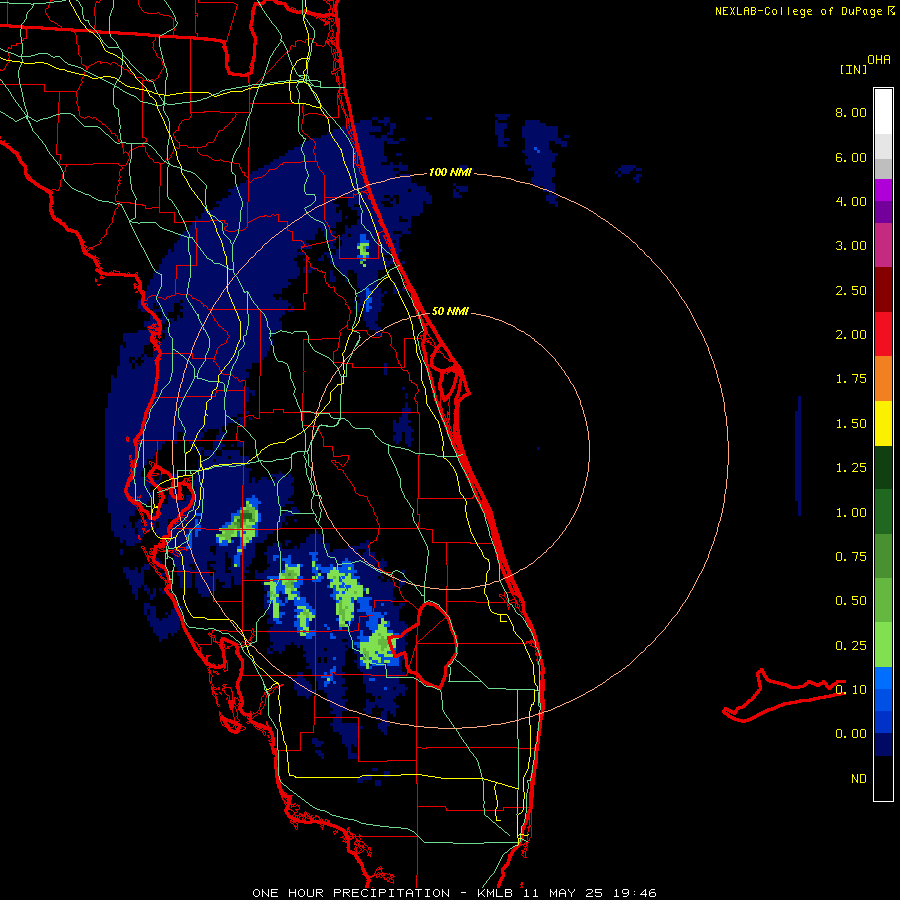Click the 2.50 legend value

pos(851,290)
